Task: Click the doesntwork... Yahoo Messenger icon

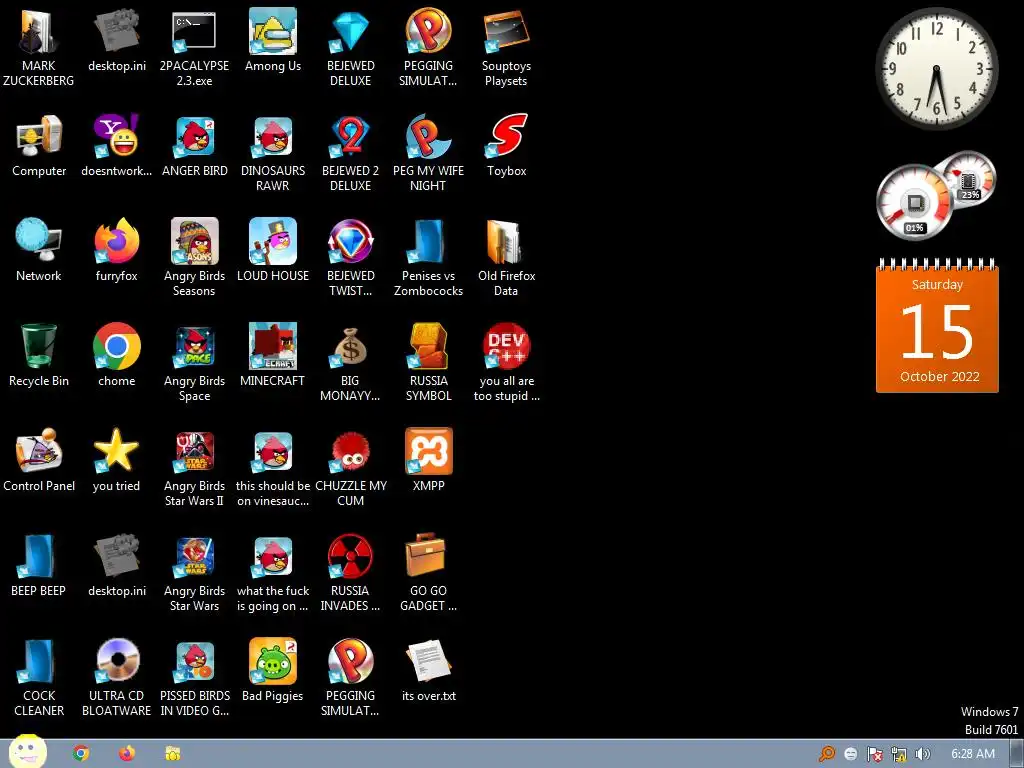Action: (116, 137)
